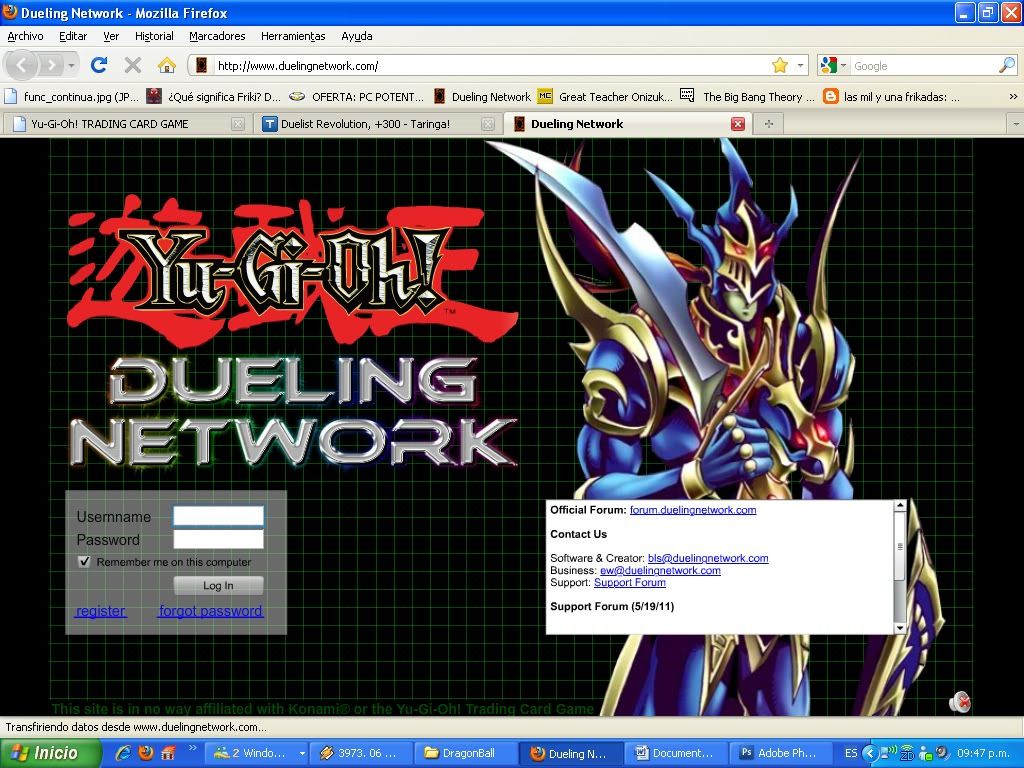Go forward using the Forward arrow
The image size is (1024, 768).
coord(50,65)
